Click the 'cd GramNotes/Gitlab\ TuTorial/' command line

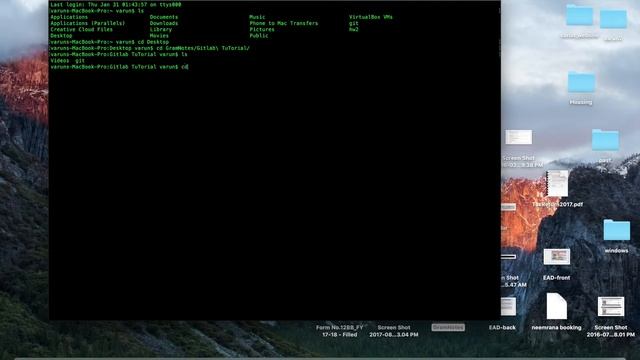[150, 48]
